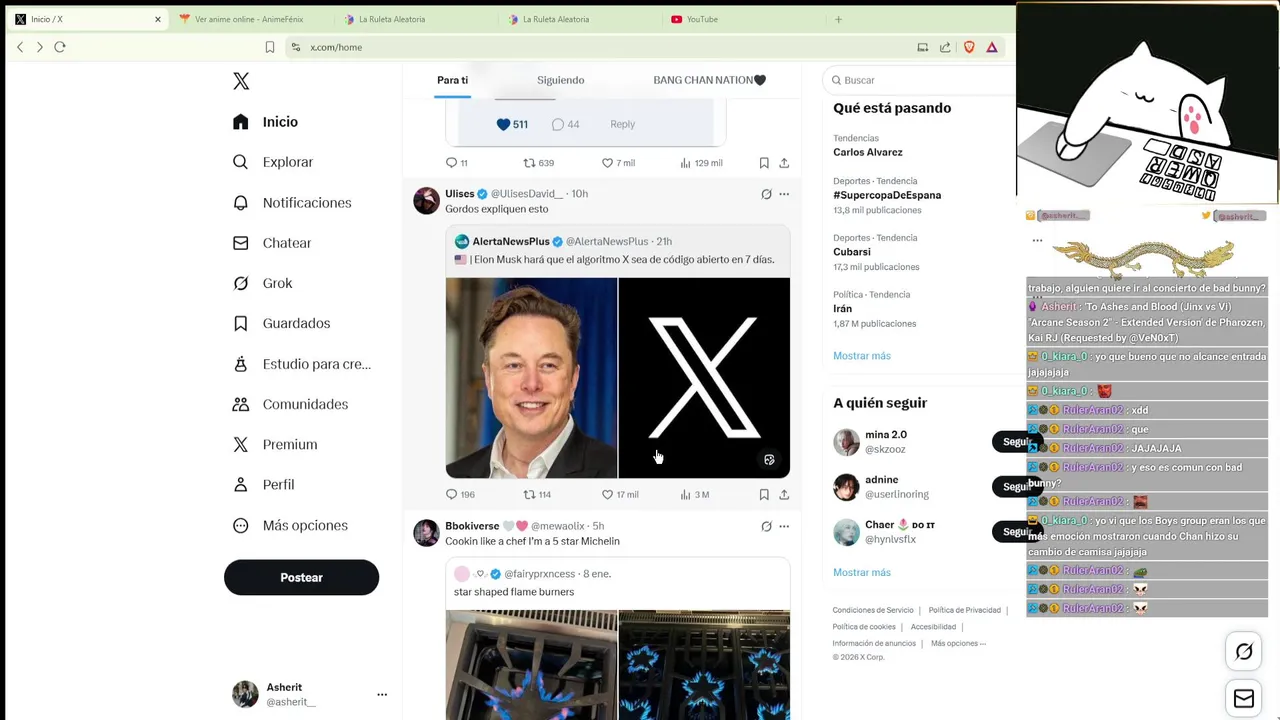Viewport: 1280px width, 720px height.
Task: Open Asherit account menu dots
Action: tap(382, 694)
